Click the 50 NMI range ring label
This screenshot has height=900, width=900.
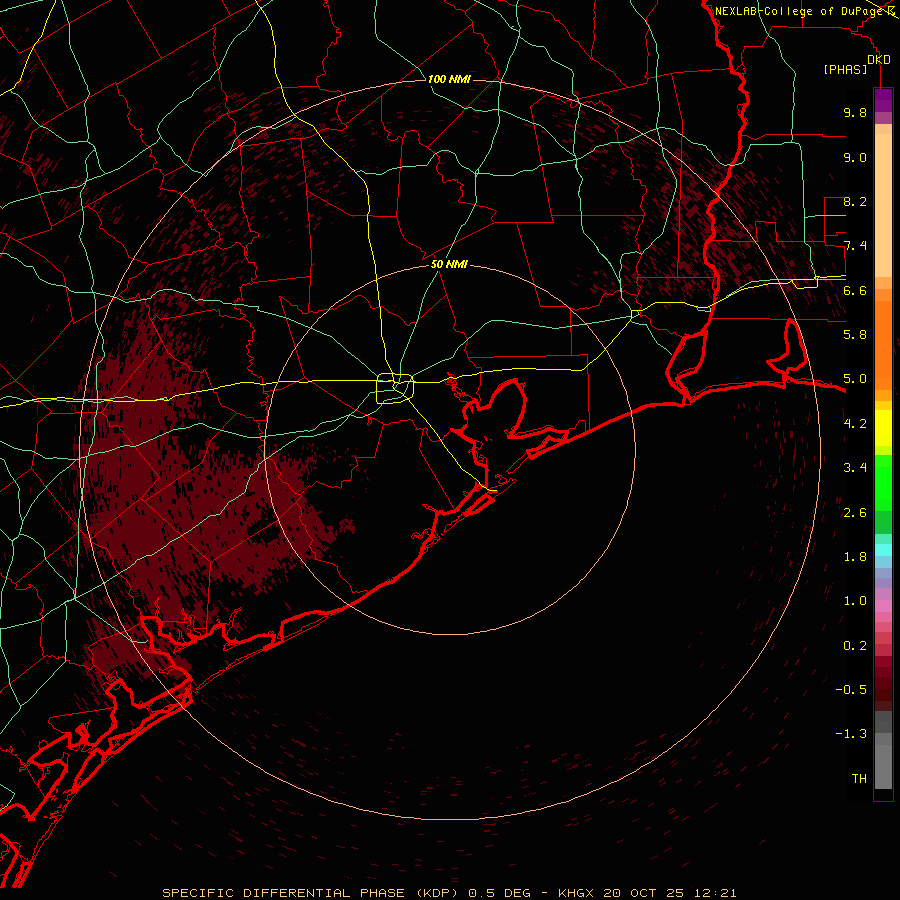[449, 264]
